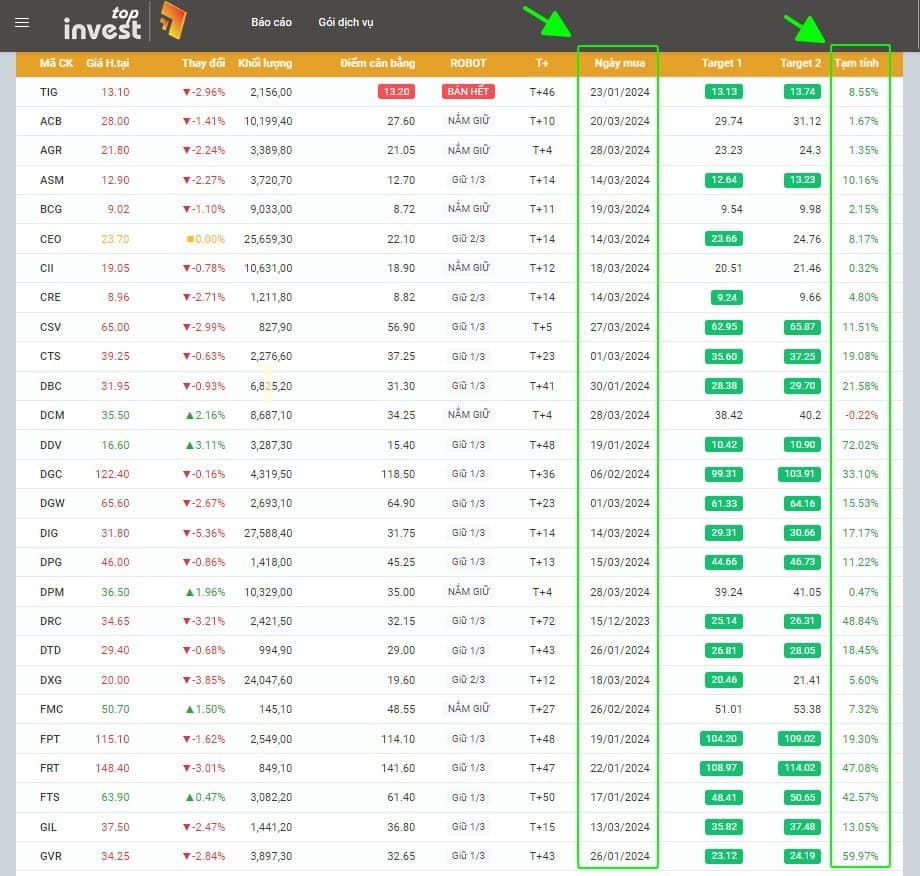Click the Giữ 2/3 badge in CEO row
This screenshot has height=876, width=920.
[468, 239]
